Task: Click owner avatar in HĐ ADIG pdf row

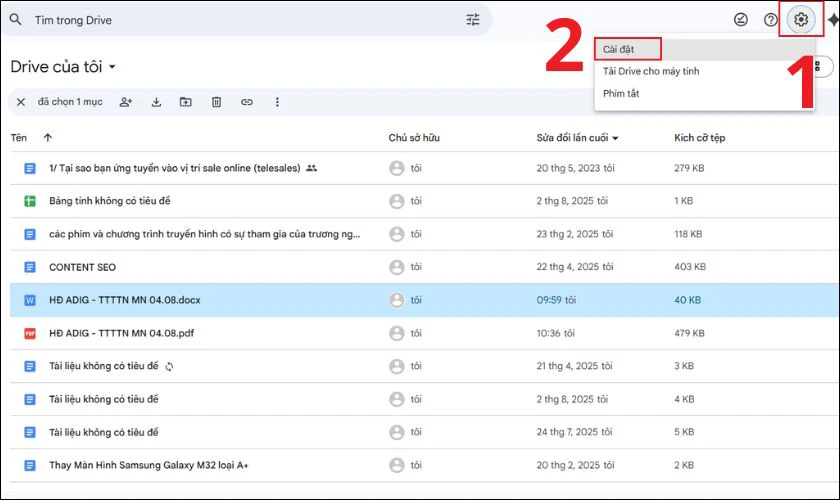Action: click(x=396, y=333)
